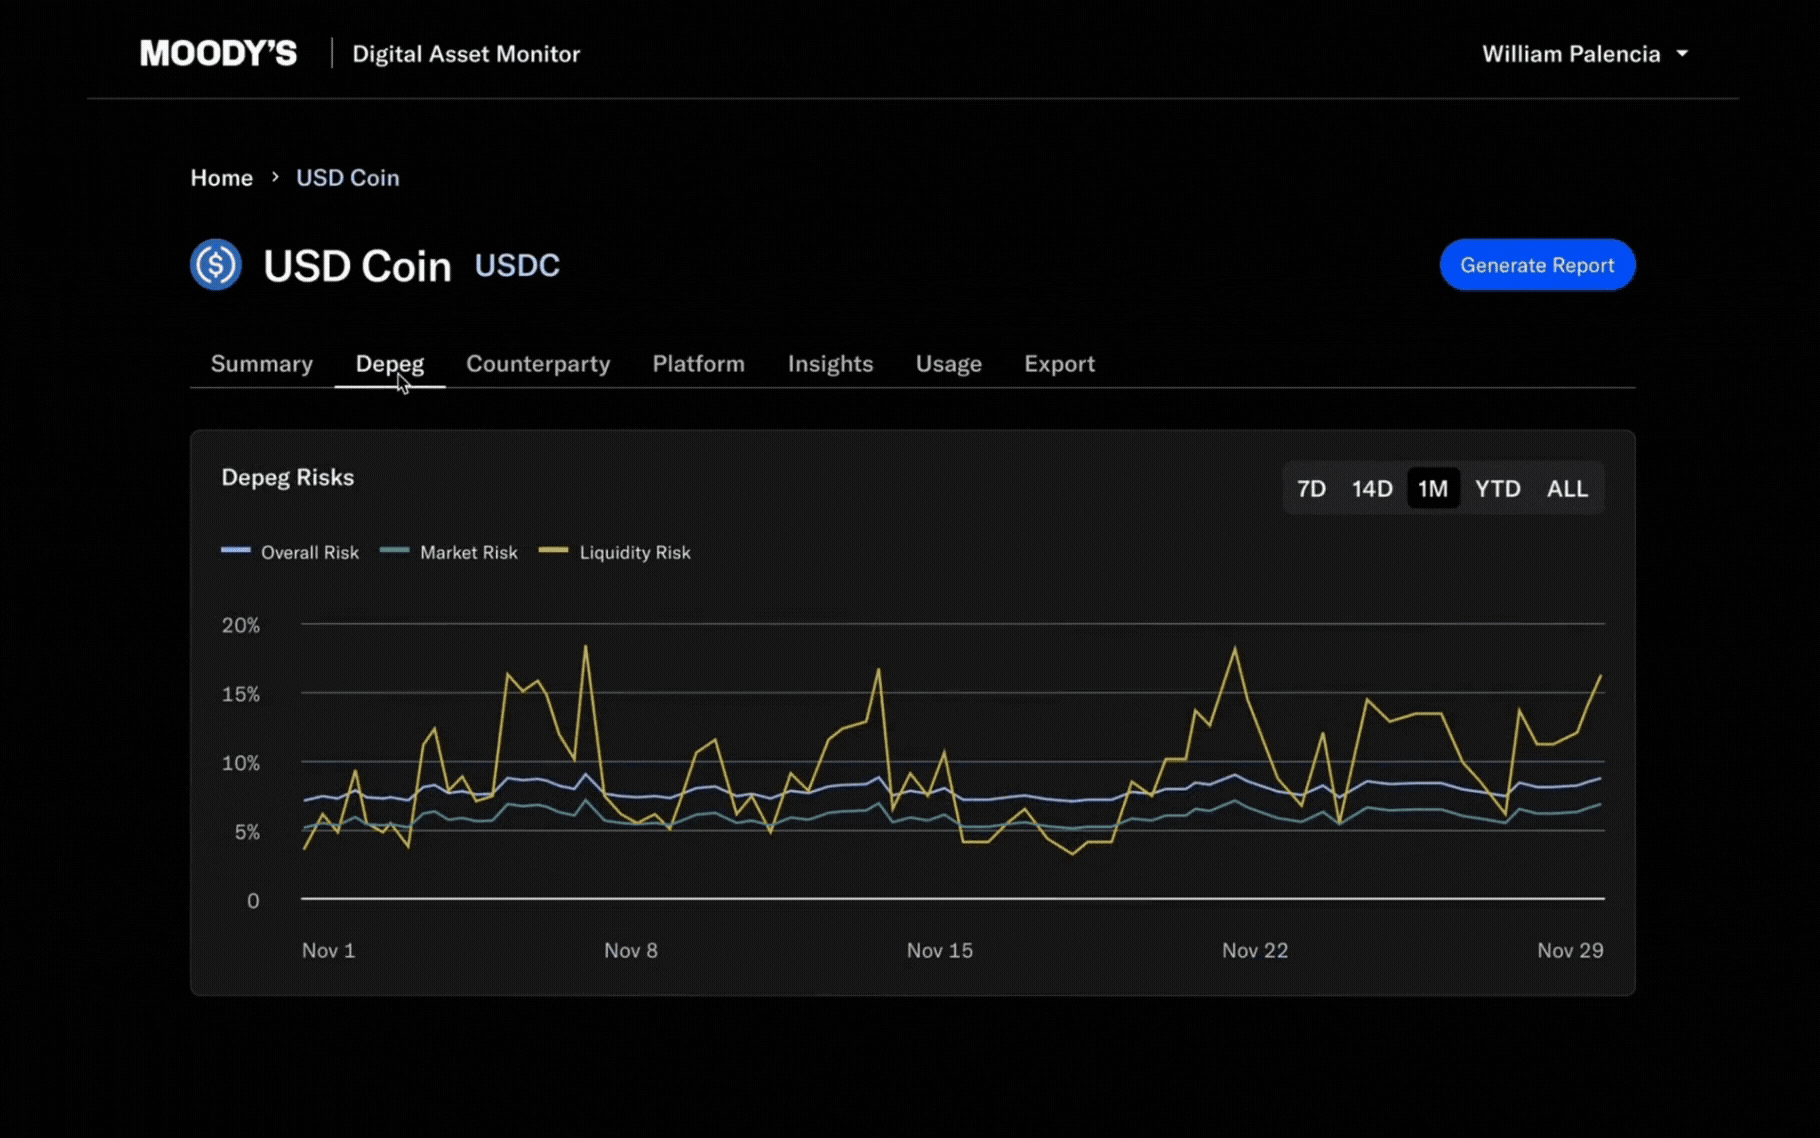Select the ALL time range
Image resolution: width=1820 pixels, height=1138 pixels.
1567,489
